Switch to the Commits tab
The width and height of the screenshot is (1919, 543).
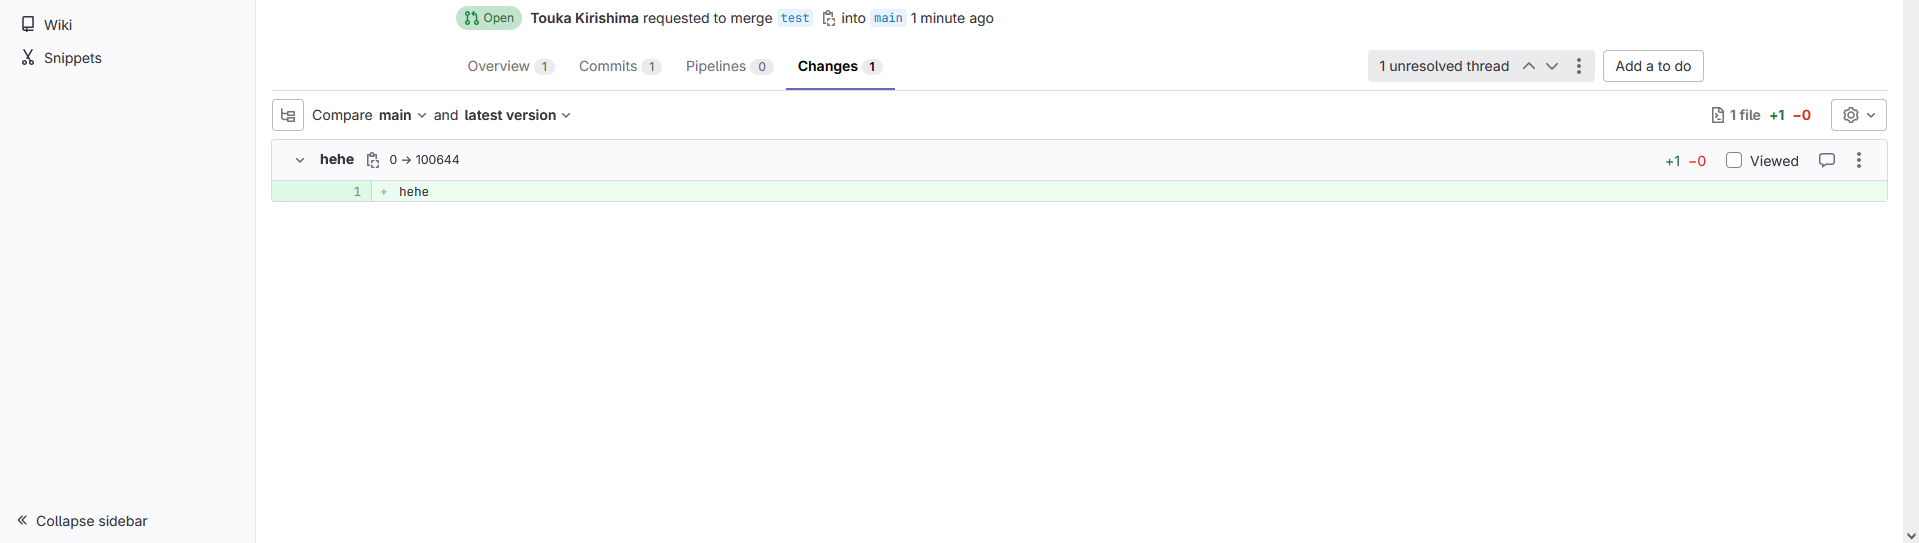(x=619, y=66)
